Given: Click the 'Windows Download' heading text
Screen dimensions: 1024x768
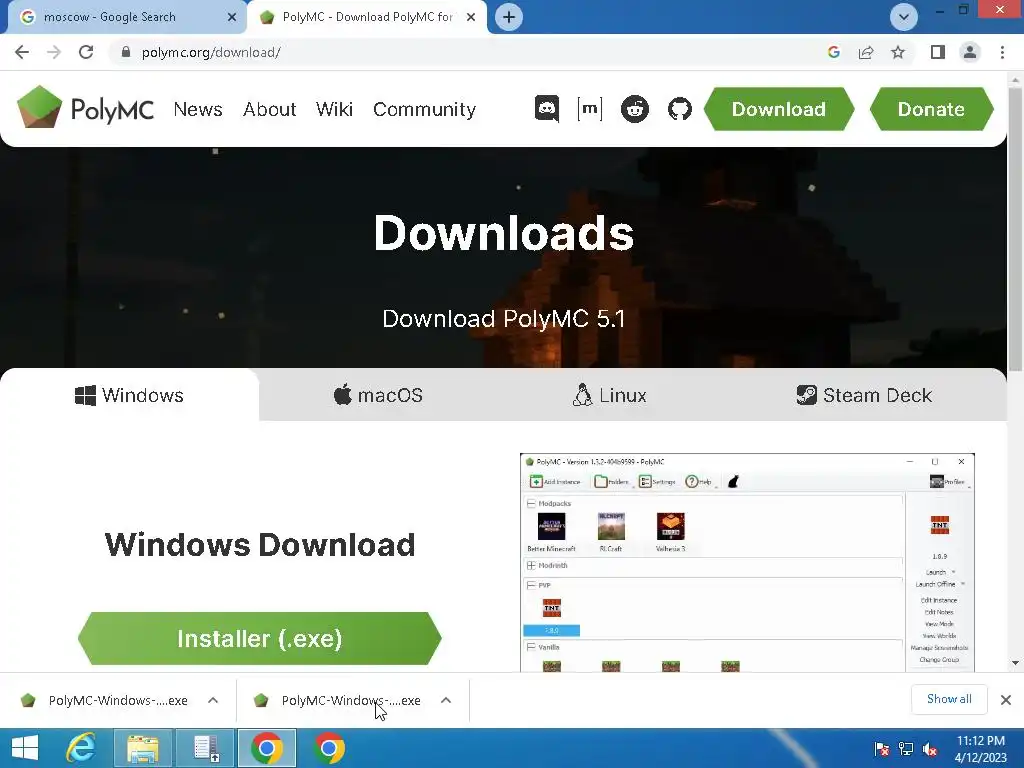Looking at the screenshot, I should pyautogui.click(x=260, y=544).
